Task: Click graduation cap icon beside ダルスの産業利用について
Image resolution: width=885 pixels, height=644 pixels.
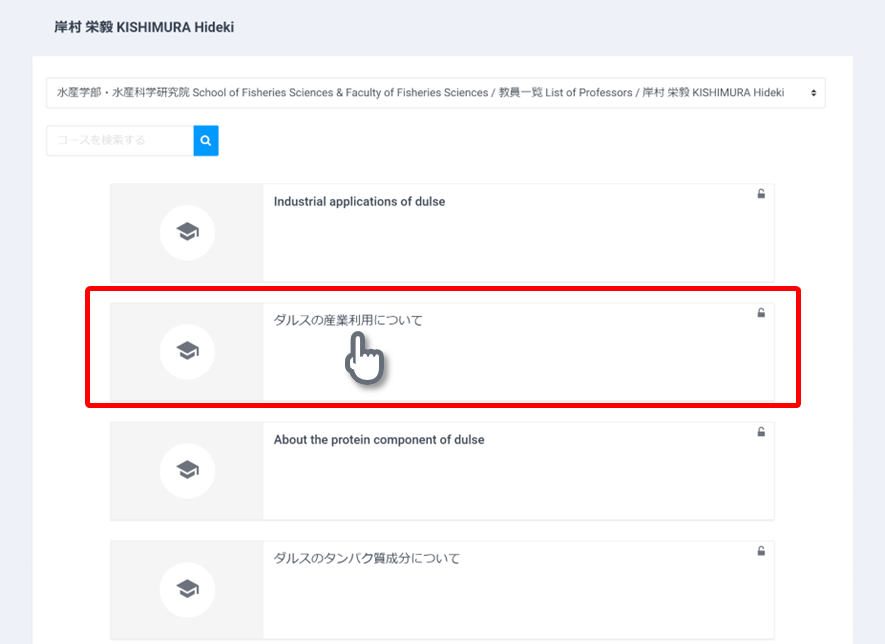Action: (187, 351)
